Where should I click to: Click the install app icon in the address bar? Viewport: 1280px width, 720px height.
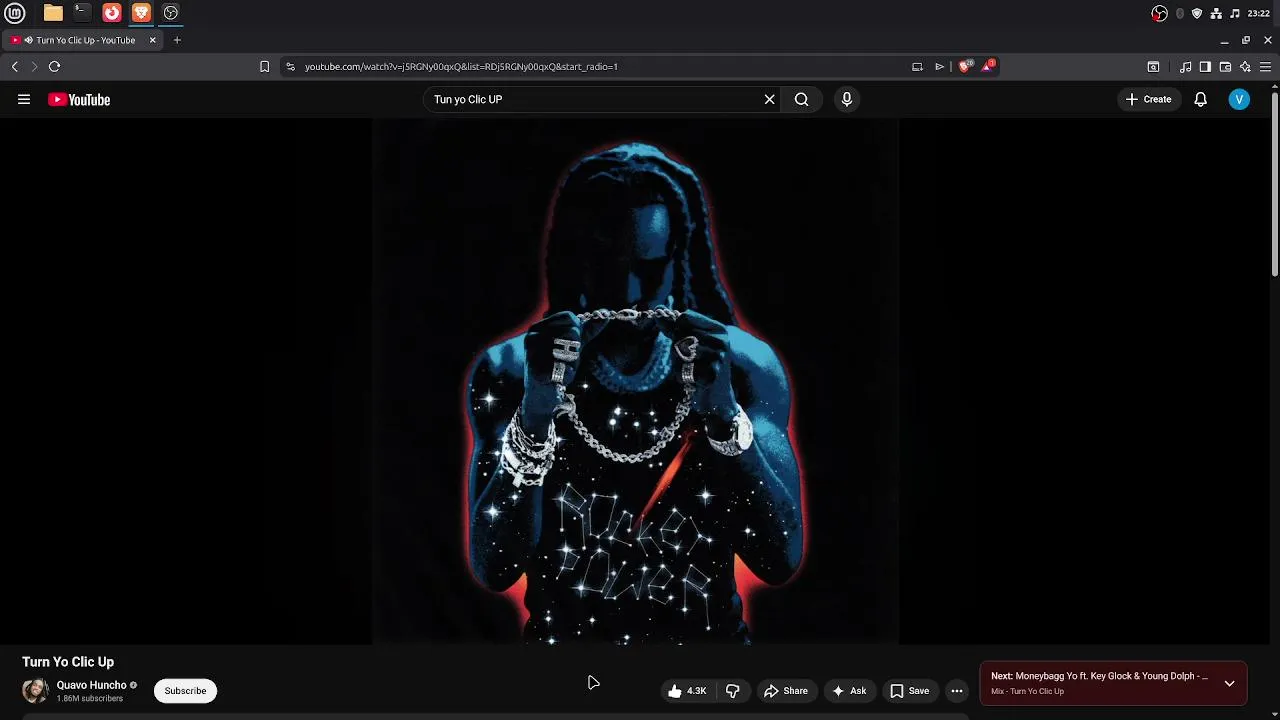pyautogui.click(x=917, y=66)
